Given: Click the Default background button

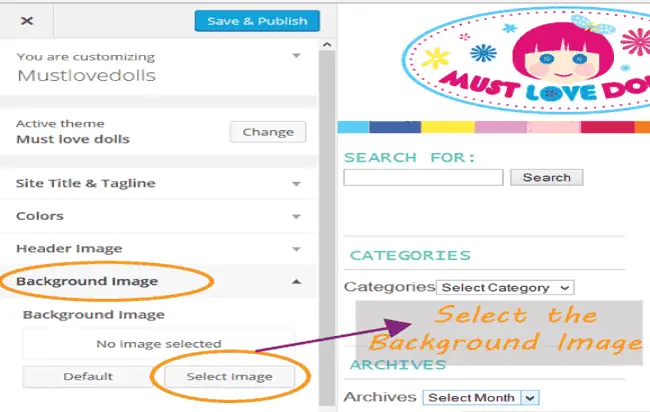Looking at the screenshot, I should coord(87,376).
